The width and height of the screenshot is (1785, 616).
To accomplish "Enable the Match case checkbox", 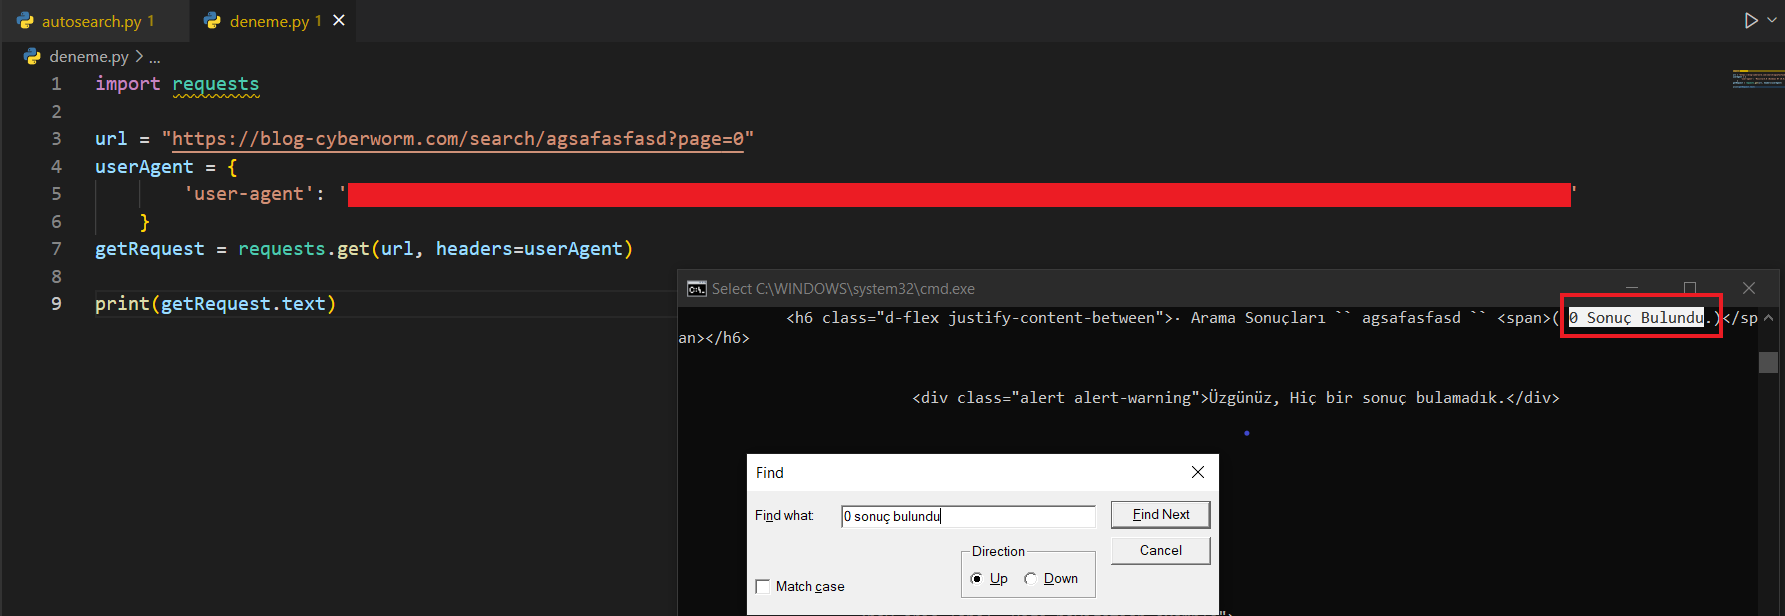I will coord(763,586).
